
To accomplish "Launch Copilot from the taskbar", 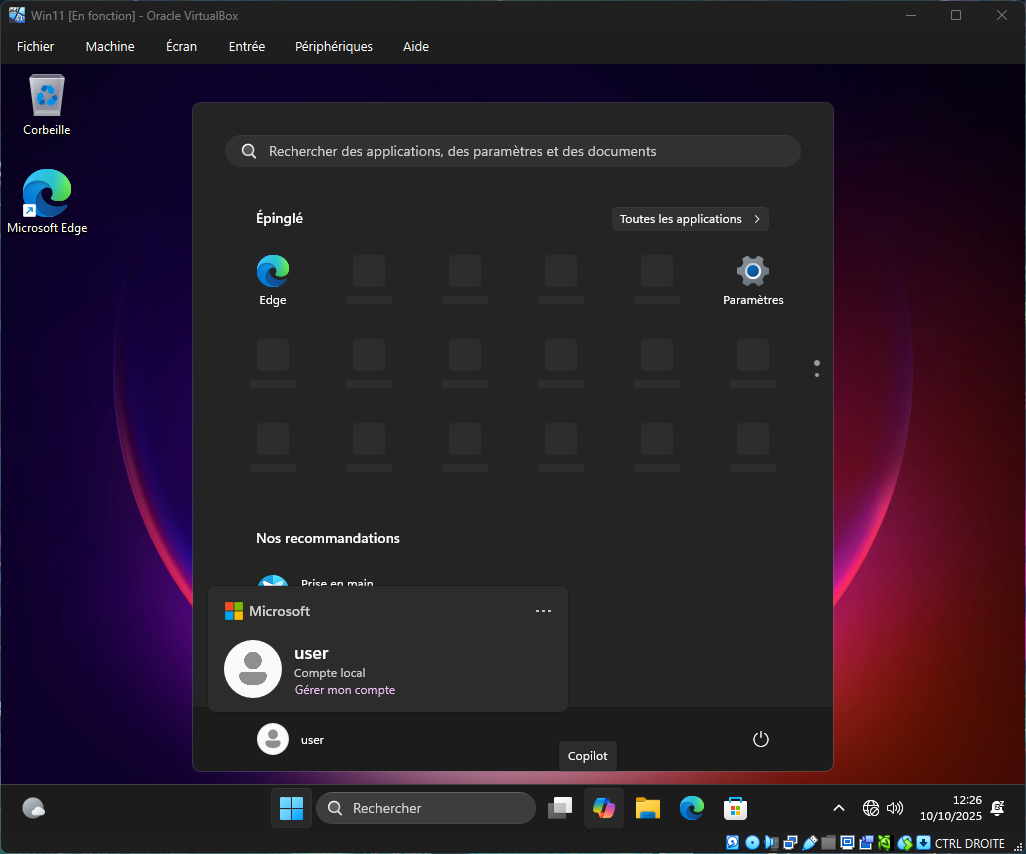I will [x=603, y=808].
